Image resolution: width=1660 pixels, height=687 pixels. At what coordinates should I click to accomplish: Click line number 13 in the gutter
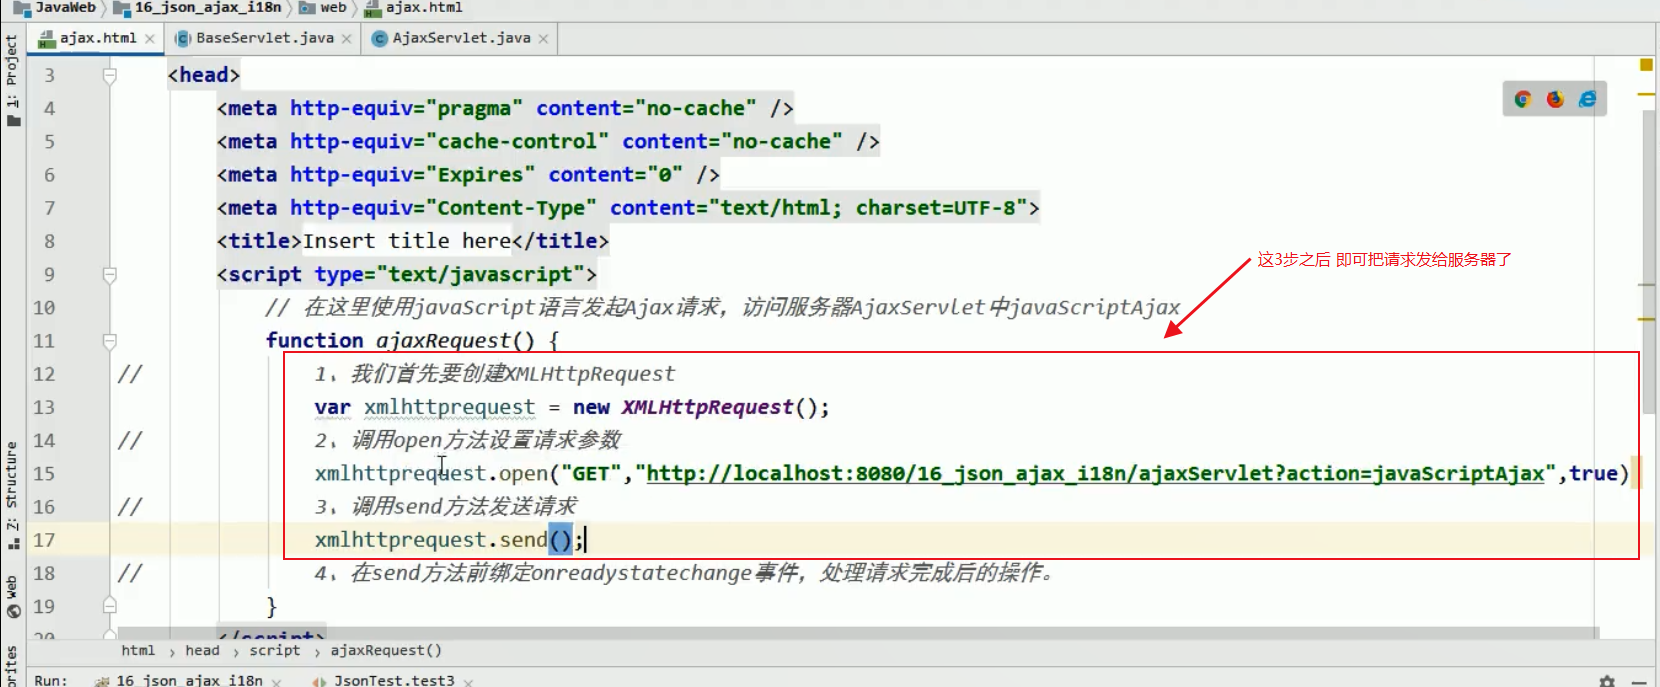click(x=44, y=407)
